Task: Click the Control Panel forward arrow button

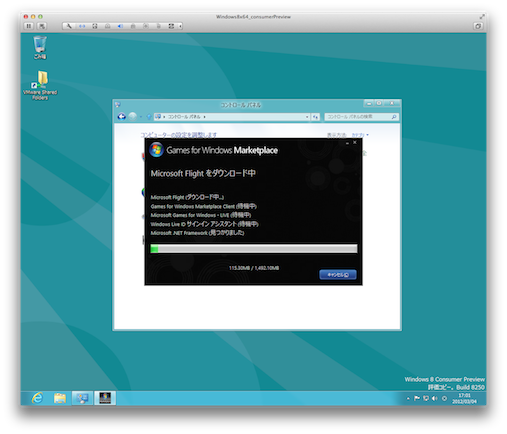Action: coord(133,116)
